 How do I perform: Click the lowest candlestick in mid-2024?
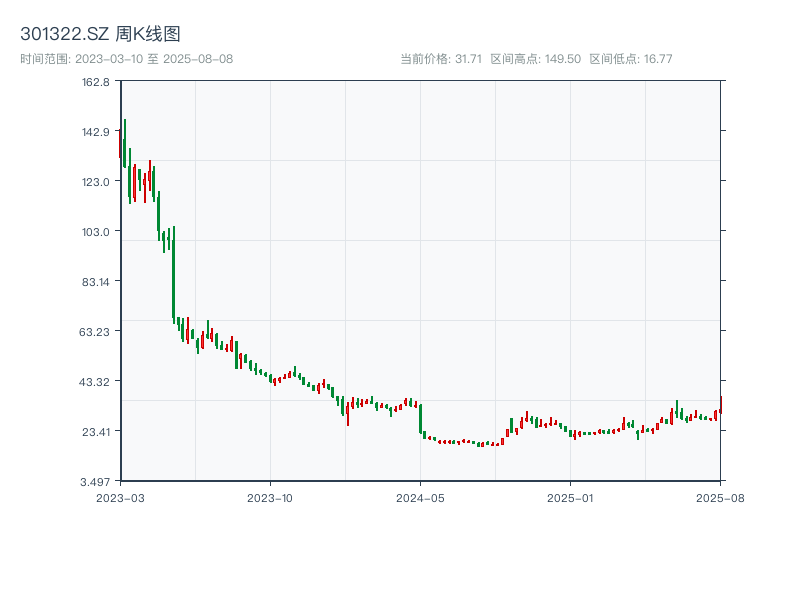pyautogui.click(x=480, y=443)
